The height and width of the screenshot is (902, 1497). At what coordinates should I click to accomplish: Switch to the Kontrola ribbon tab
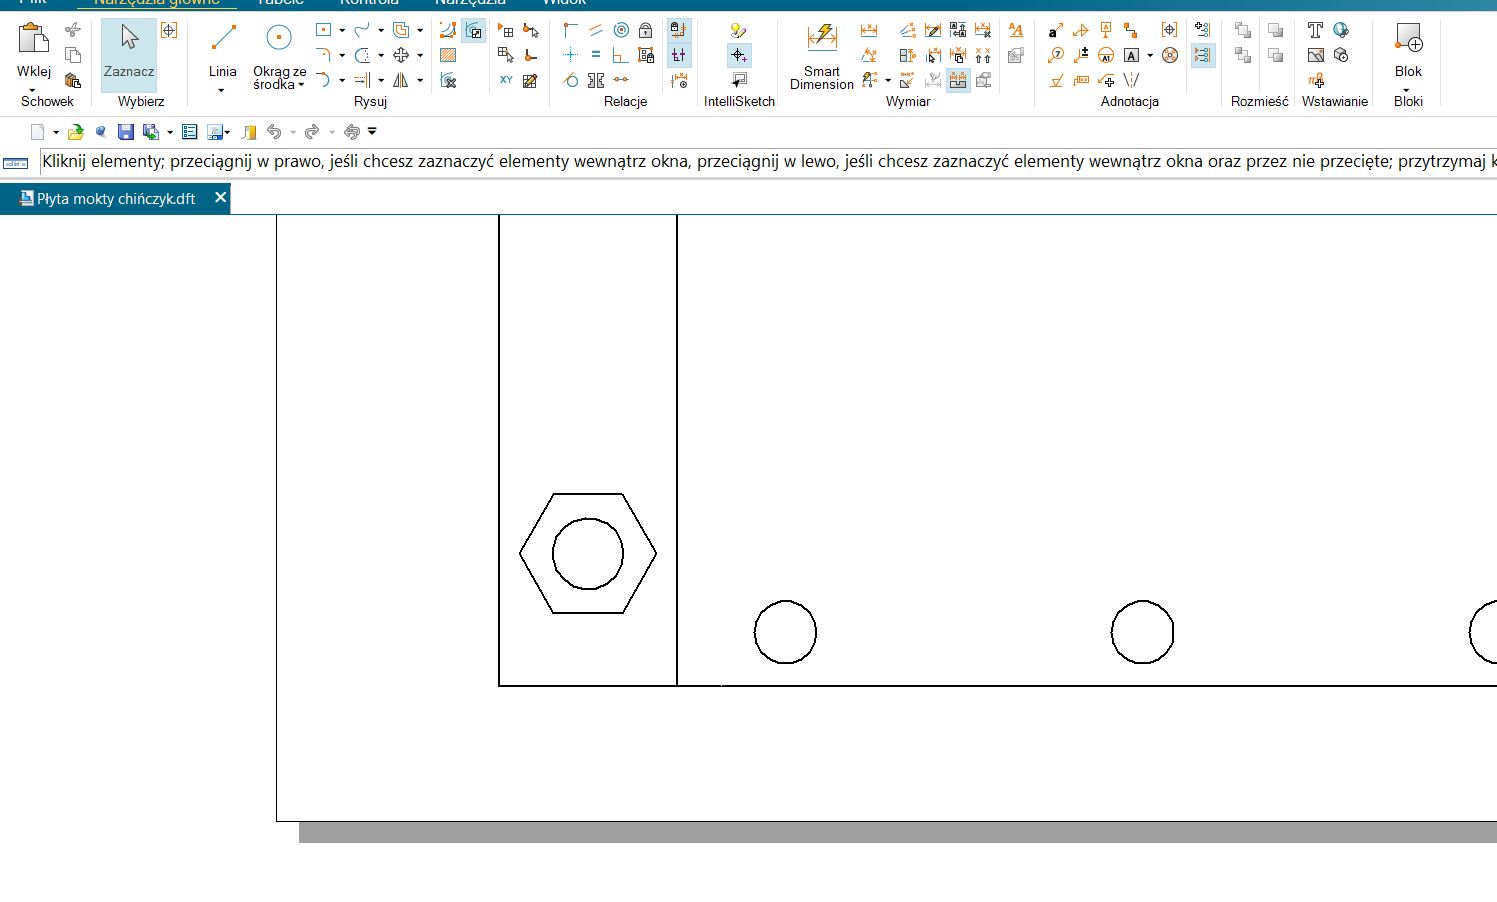click(369, 3)
